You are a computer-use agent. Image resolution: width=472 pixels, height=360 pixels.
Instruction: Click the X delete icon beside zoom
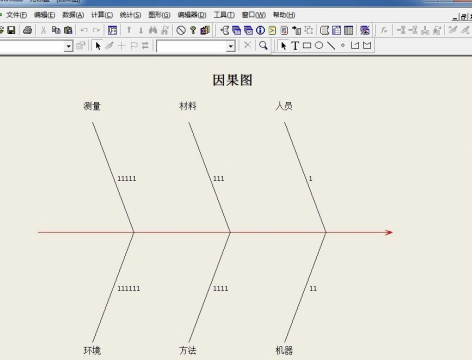(x=247, y=45)
